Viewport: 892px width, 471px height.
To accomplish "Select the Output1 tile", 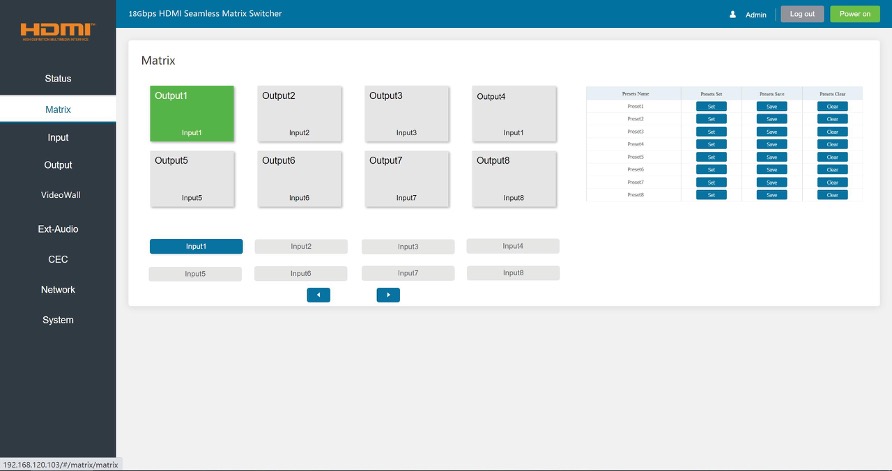I will [192, 113].
